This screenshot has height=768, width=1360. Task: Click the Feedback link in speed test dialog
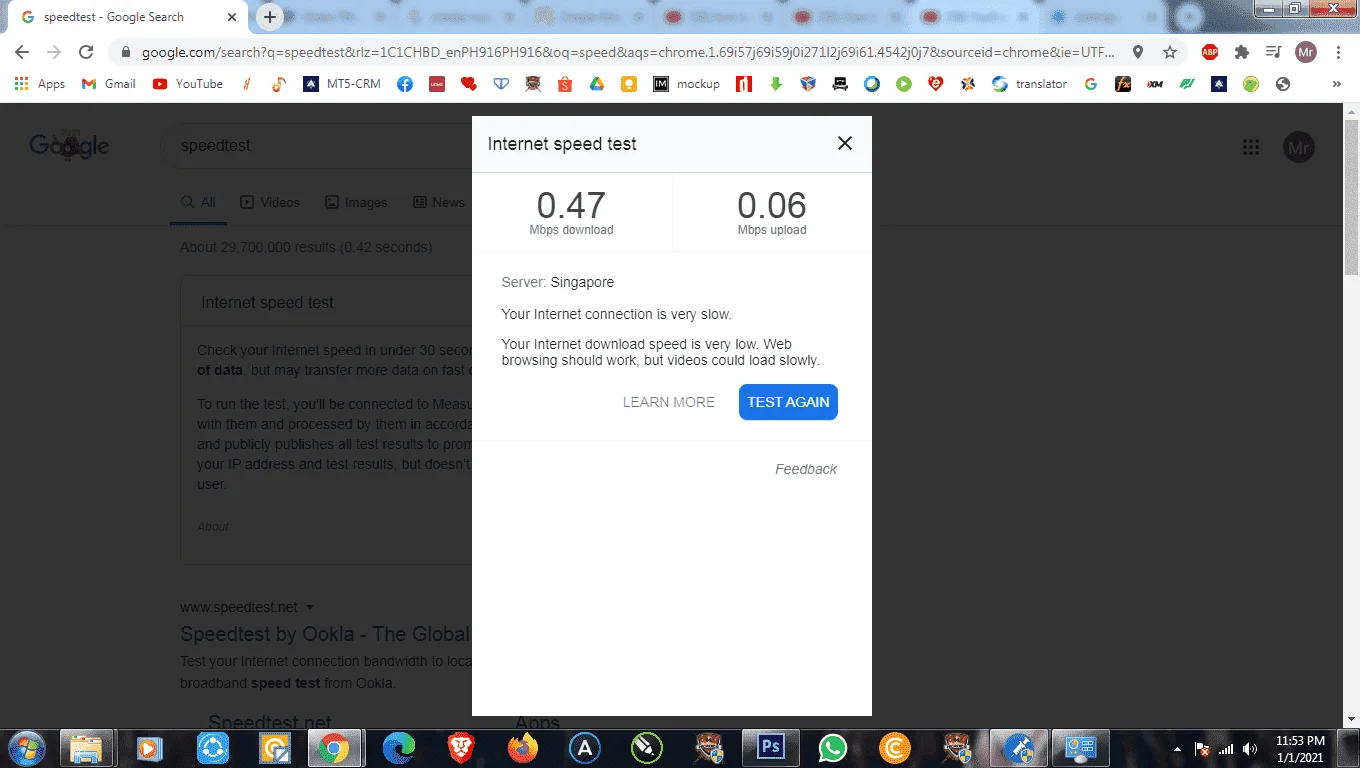(806, 469)
